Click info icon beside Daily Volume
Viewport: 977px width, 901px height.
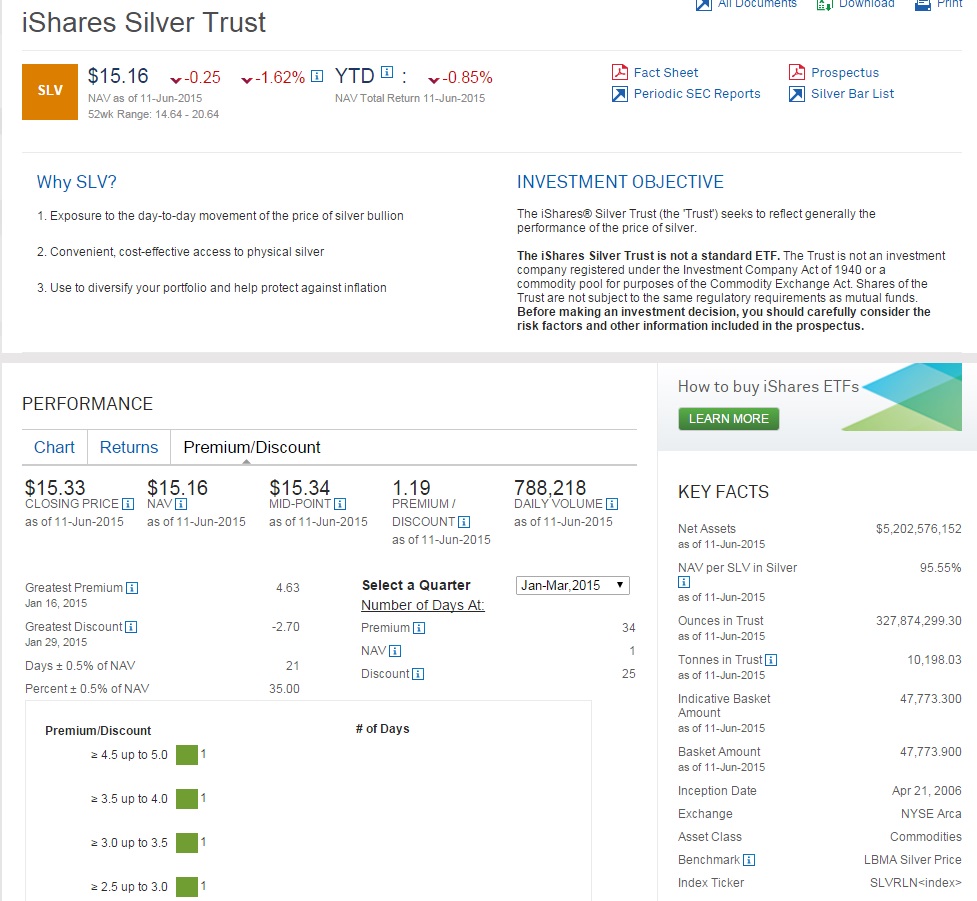(x=612, y=504)
